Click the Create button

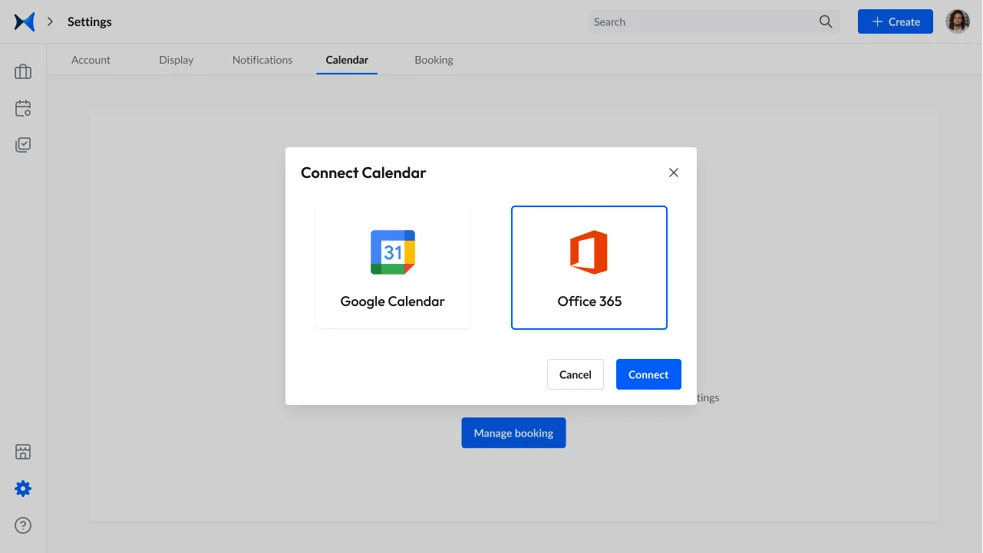tap(895, 21)
